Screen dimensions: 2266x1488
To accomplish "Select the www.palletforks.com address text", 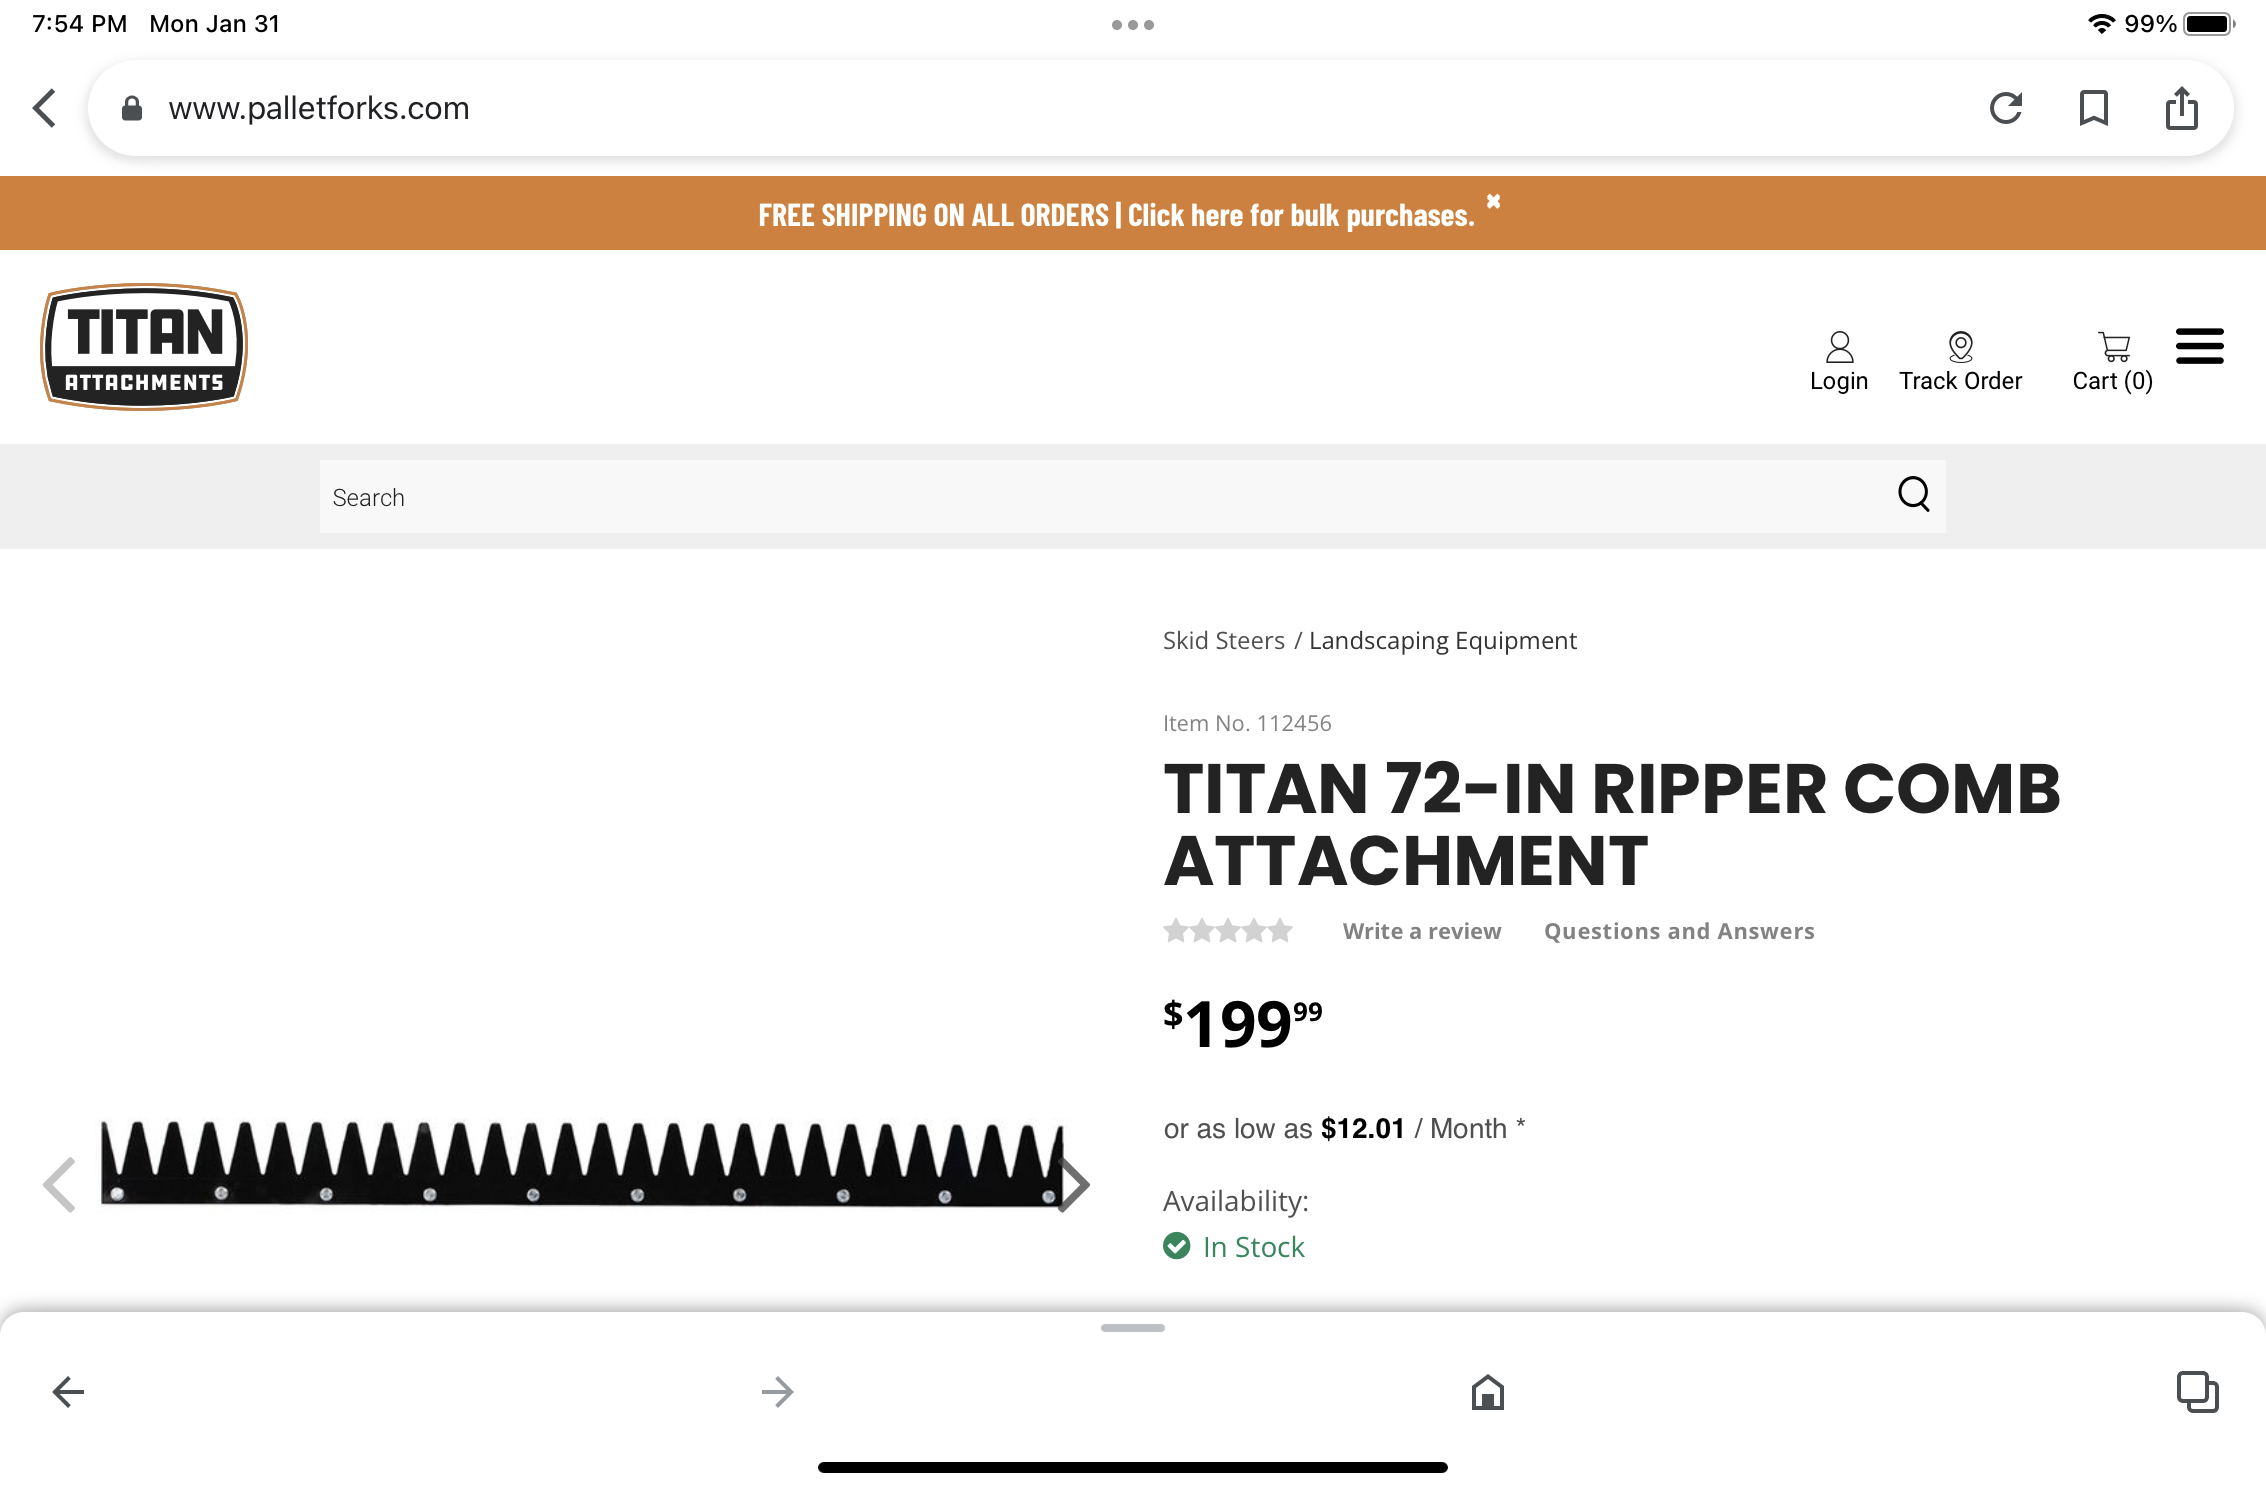I will 319,108.
